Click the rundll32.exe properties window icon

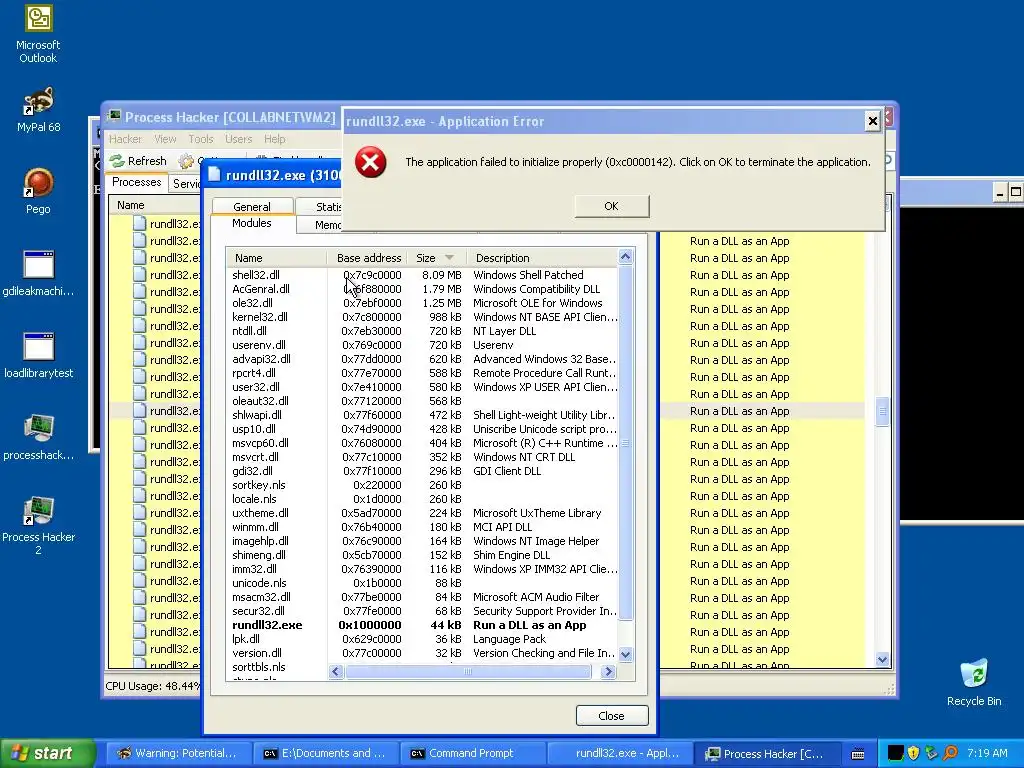[214, 174]
